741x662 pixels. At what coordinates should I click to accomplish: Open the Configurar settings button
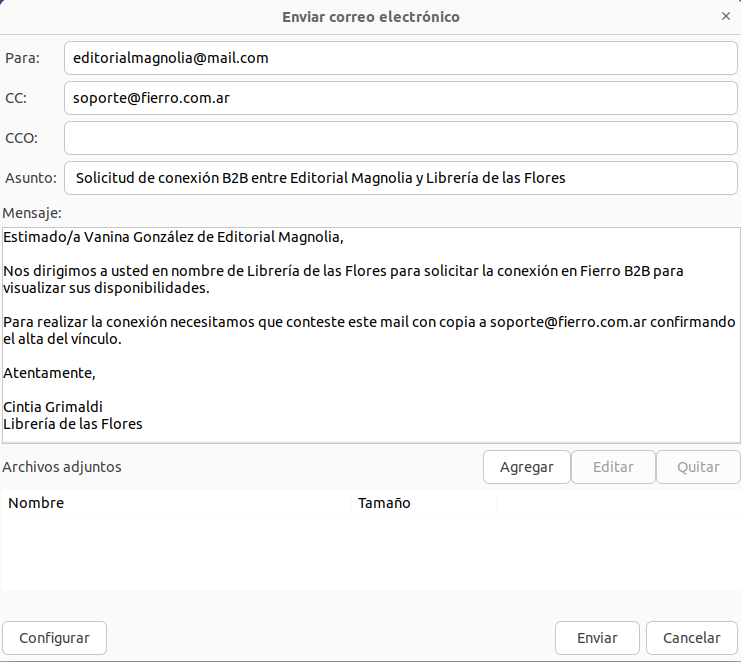tap(54, 638)
